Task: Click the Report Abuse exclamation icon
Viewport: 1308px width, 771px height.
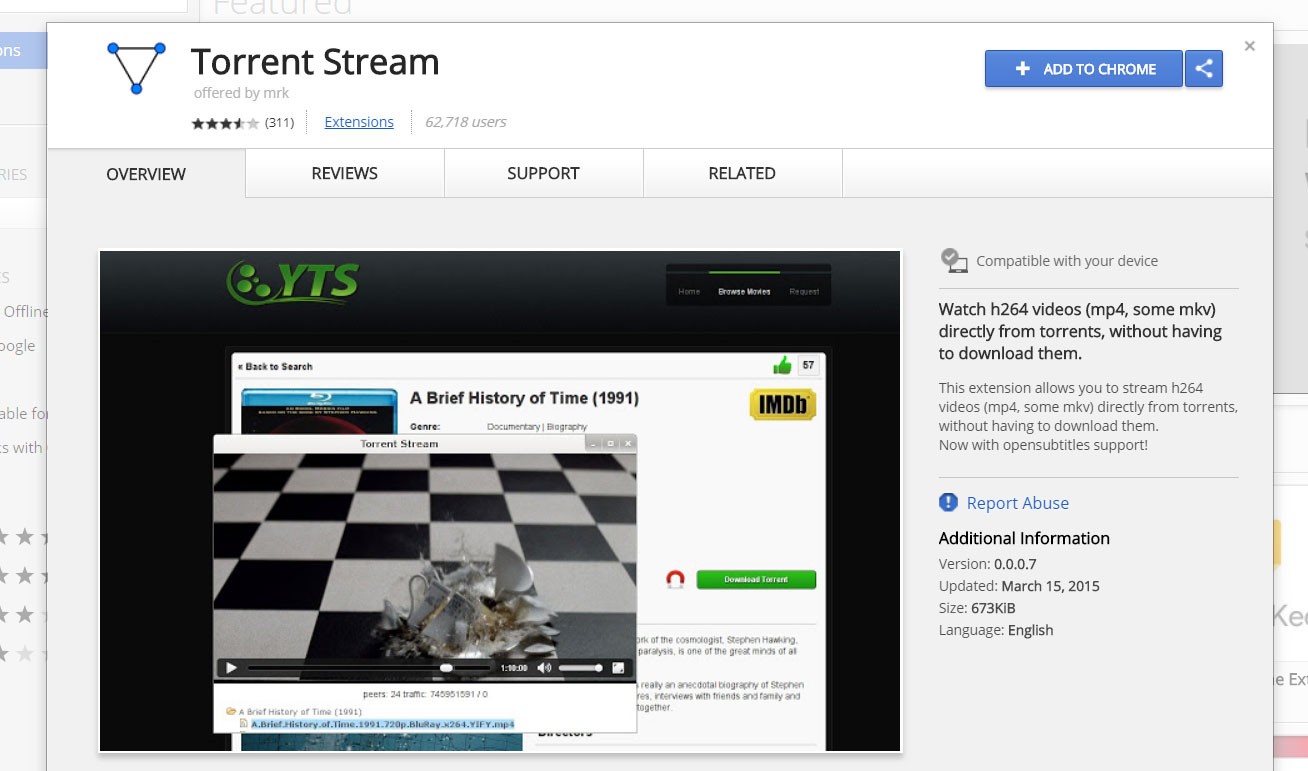Action: 948,502
